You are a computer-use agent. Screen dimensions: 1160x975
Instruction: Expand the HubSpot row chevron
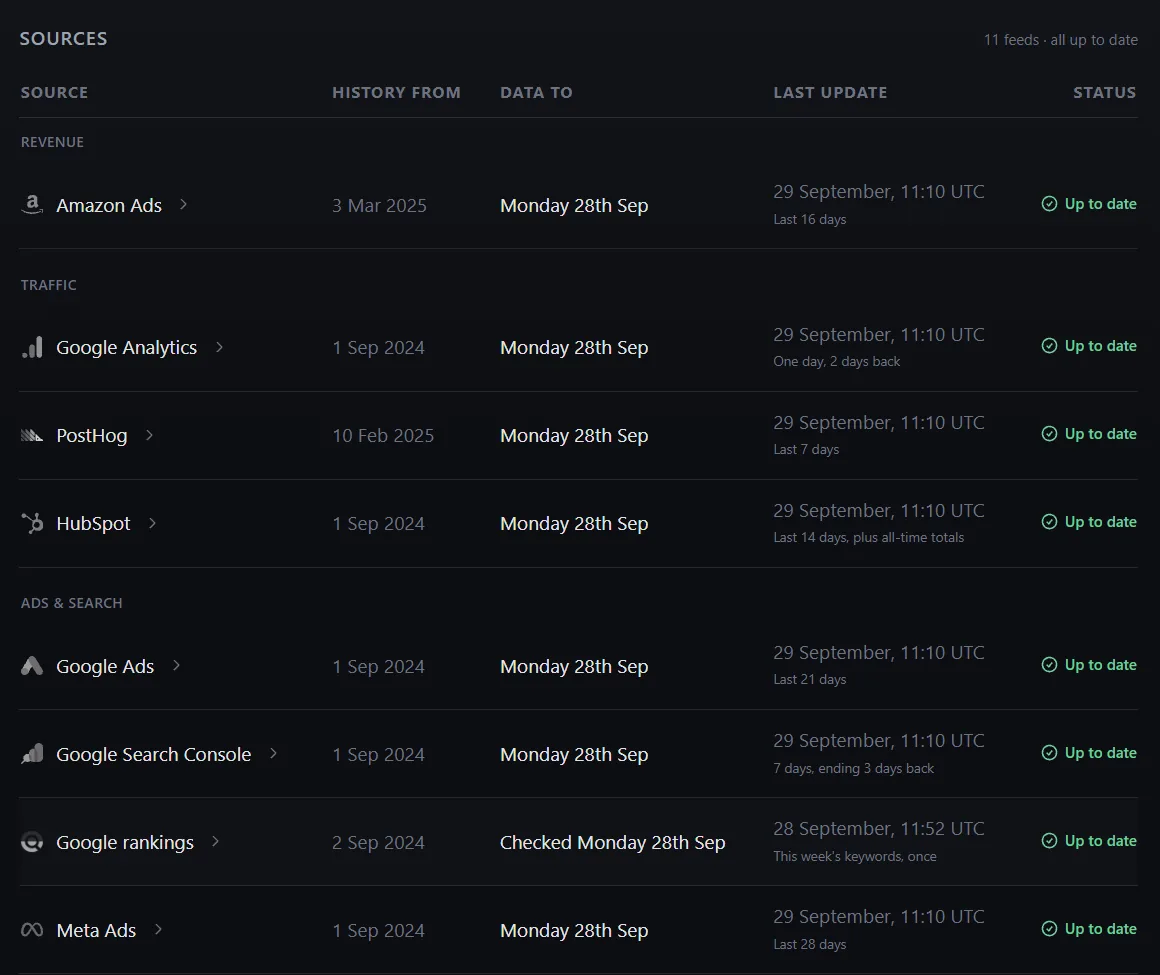[x=152, y=523]
